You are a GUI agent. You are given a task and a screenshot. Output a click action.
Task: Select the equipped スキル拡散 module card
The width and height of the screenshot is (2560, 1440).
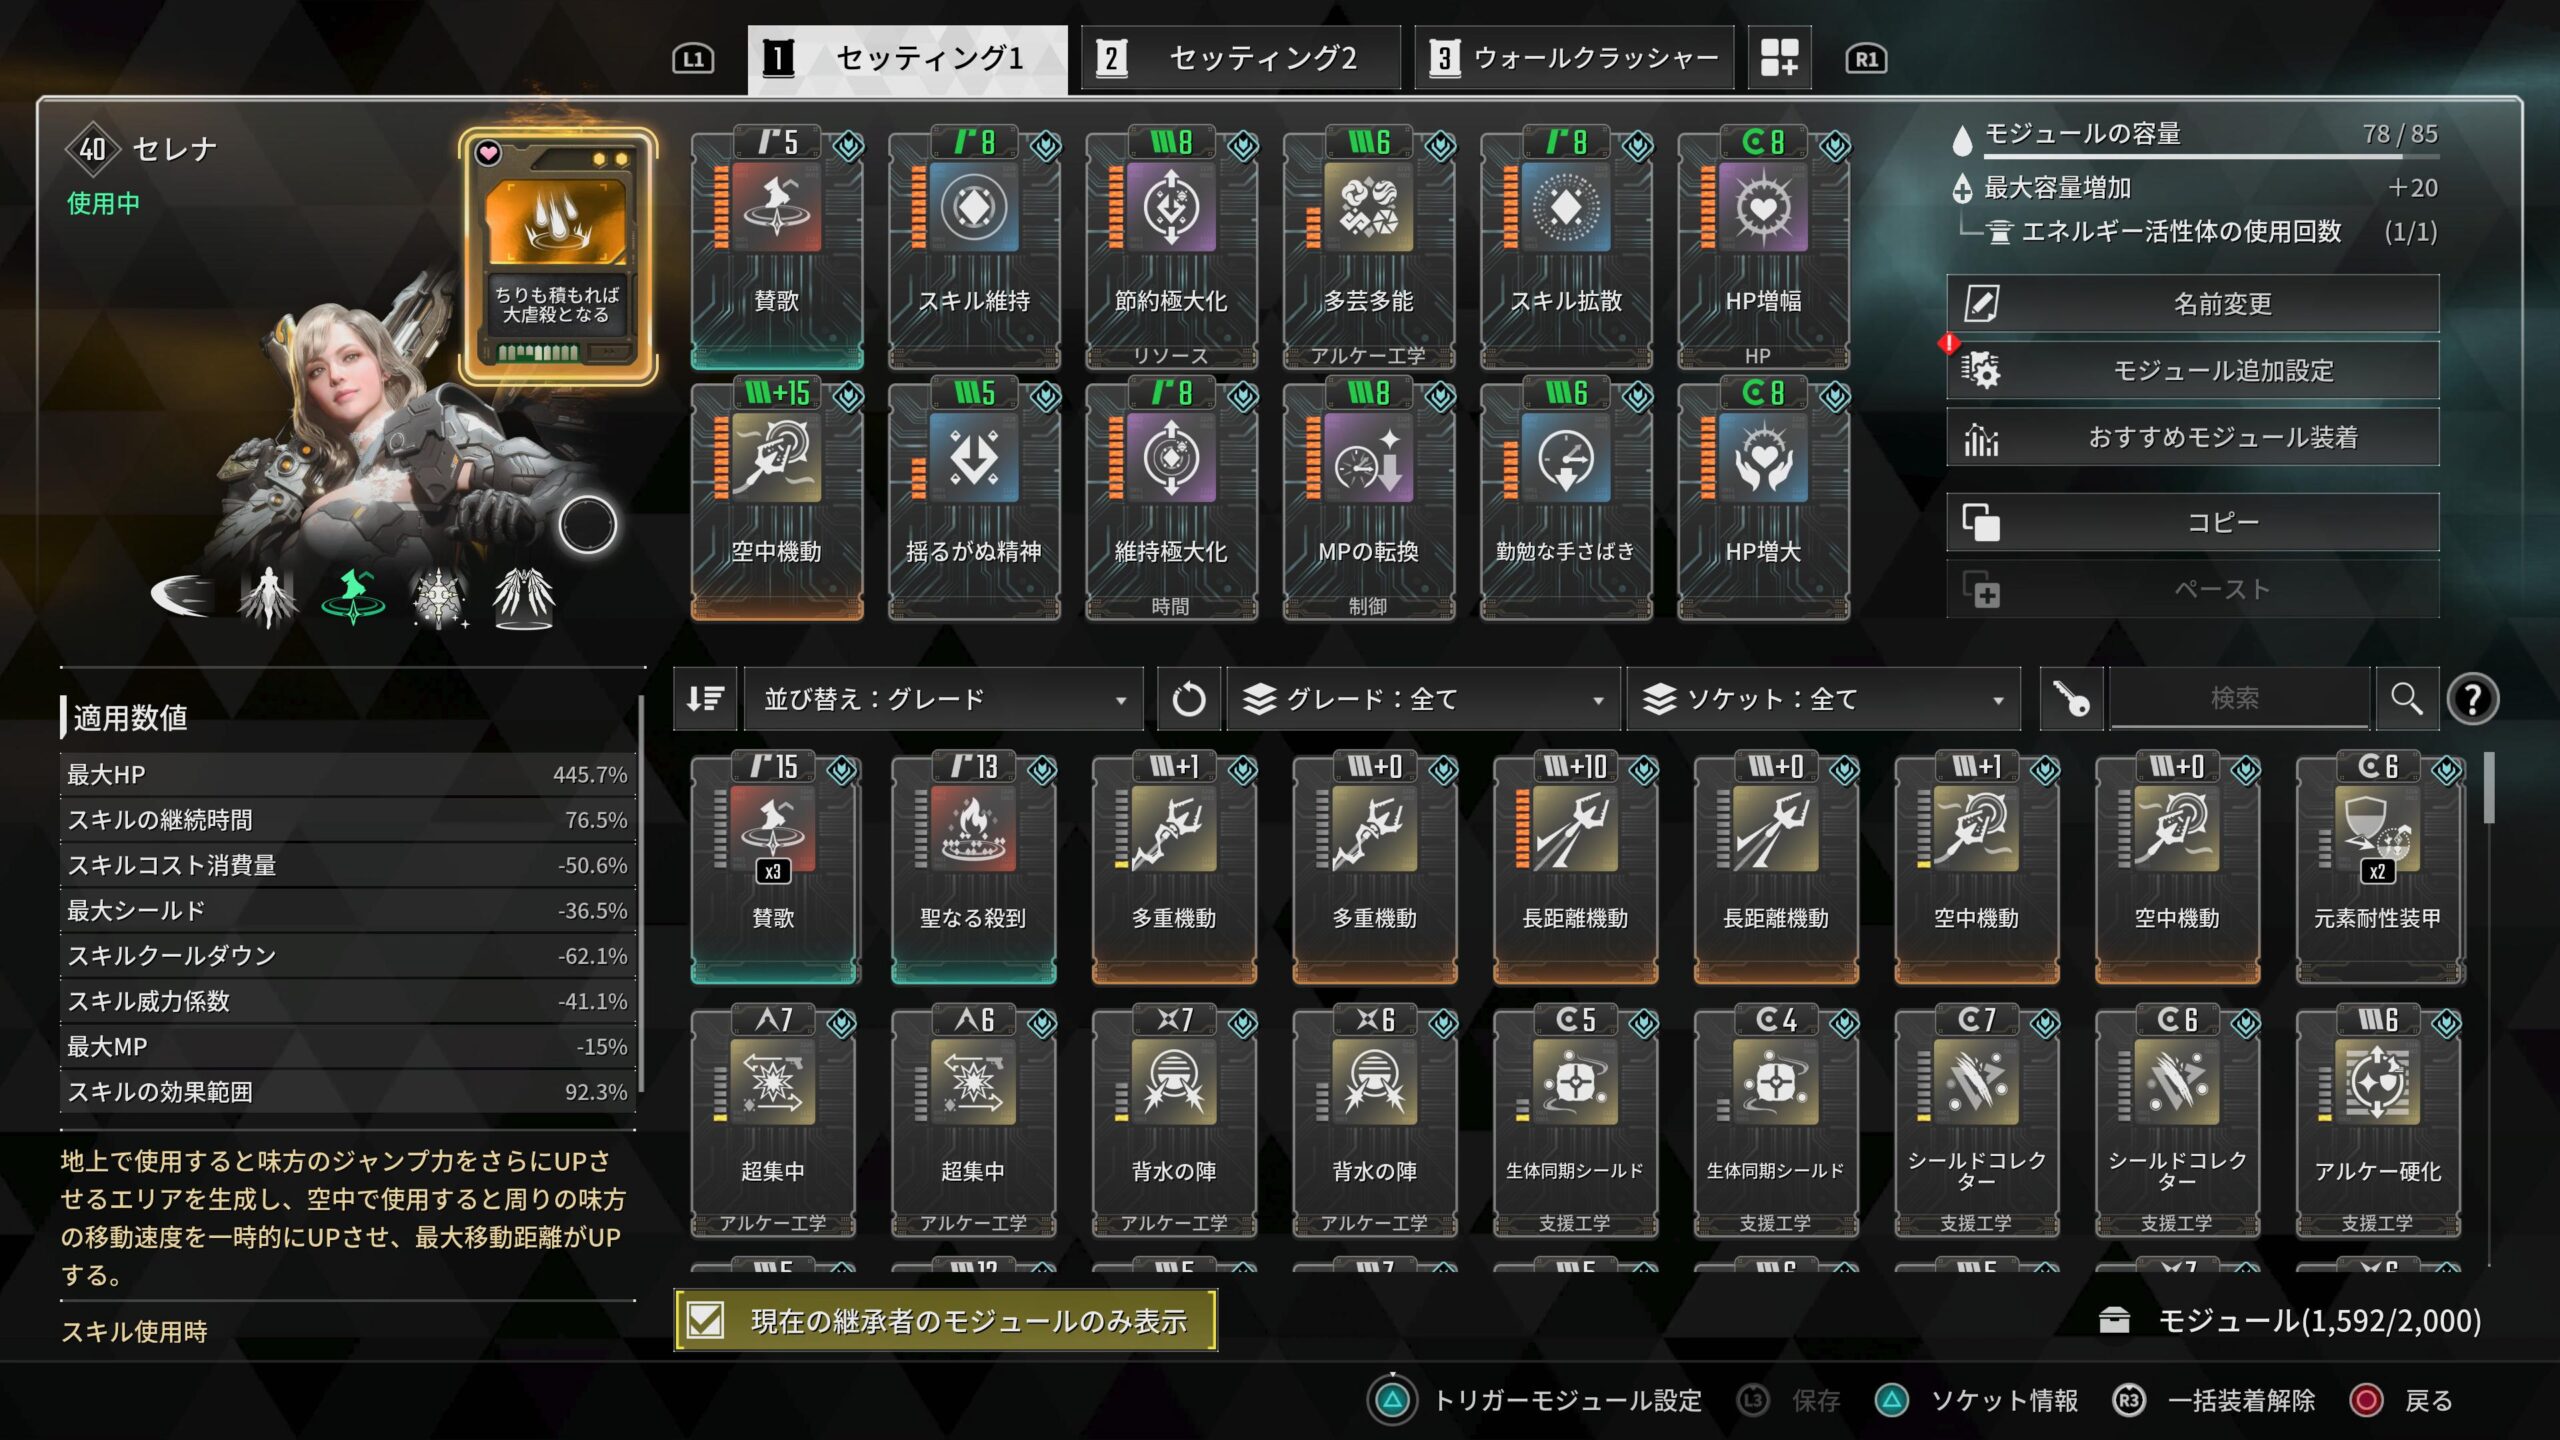(1566, 247)
